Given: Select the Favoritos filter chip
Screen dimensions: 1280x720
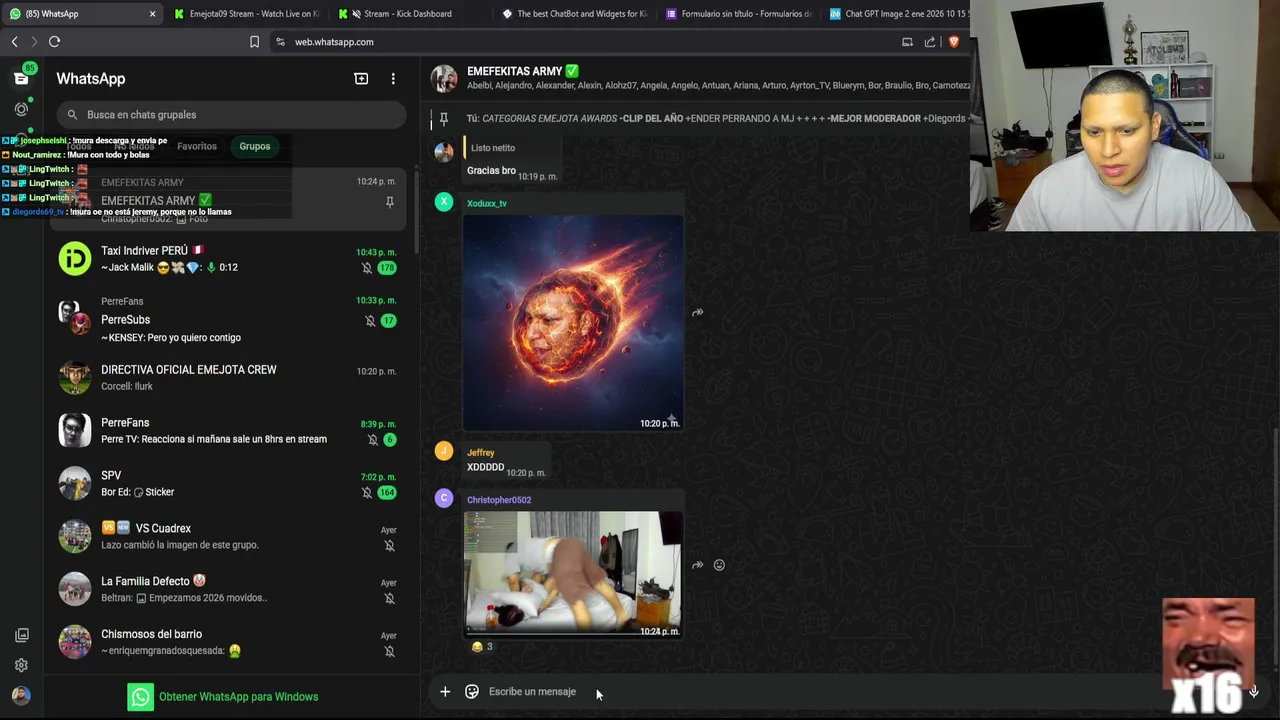Looking at the screenshot, I should [x=197, y=146].
